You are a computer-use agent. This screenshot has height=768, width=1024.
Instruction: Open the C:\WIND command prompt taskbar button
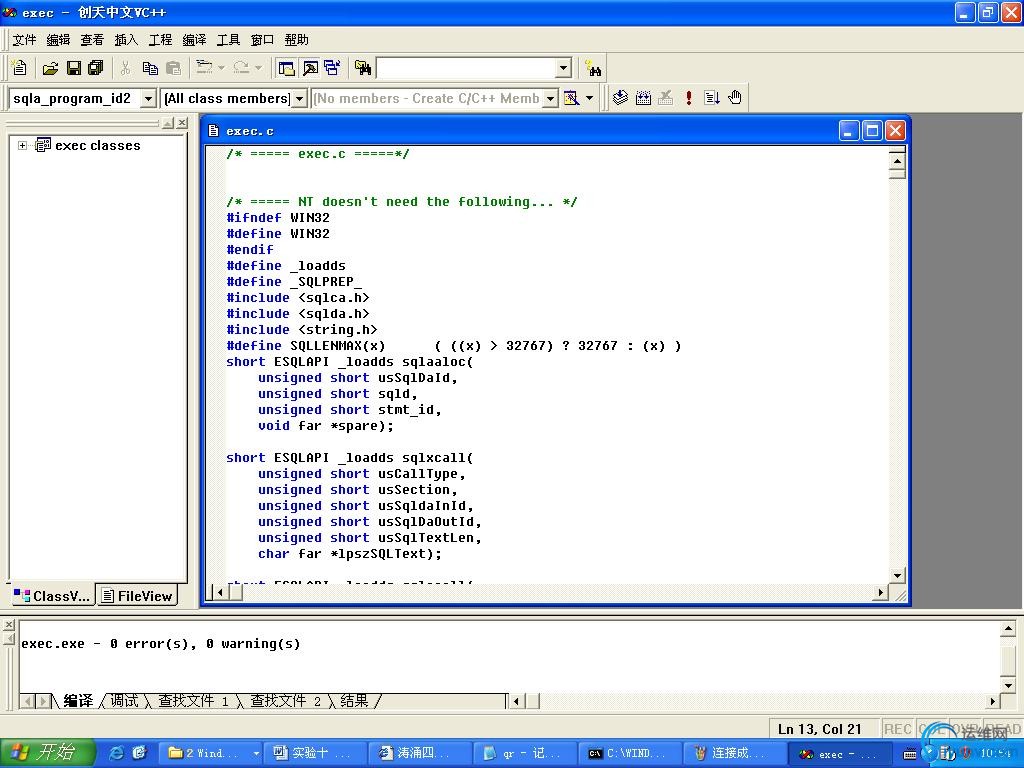click(x=630, y=753)
